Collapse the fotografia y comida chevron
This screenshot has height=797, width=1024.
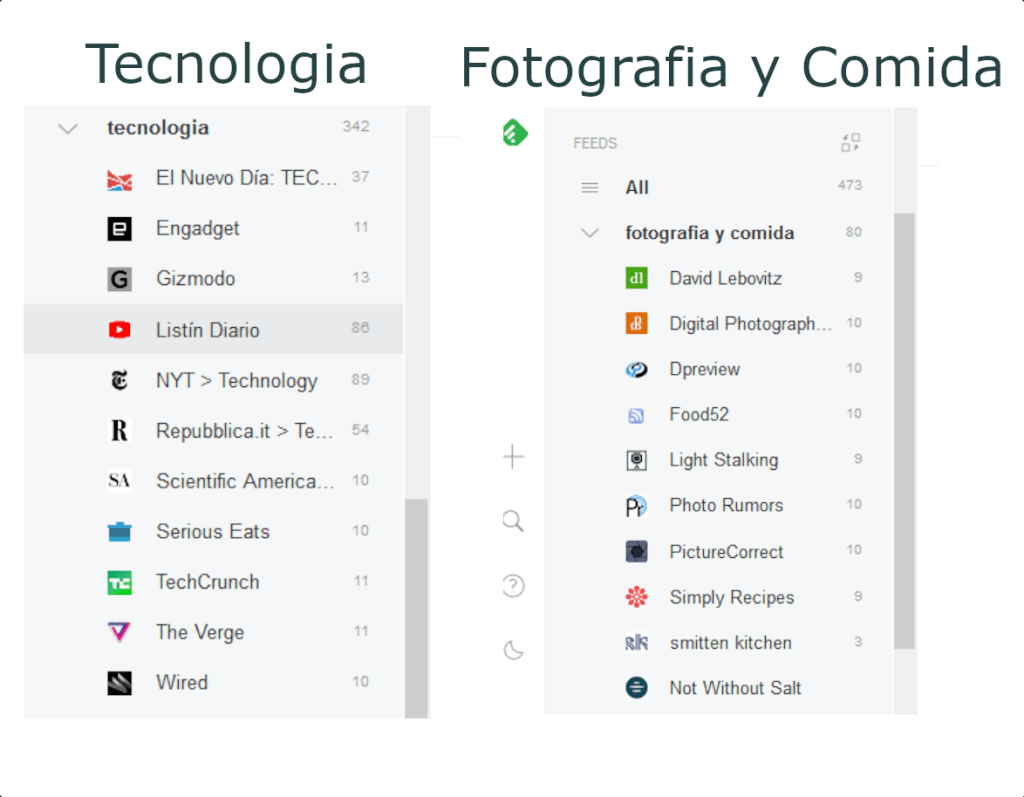click(590, 233)
